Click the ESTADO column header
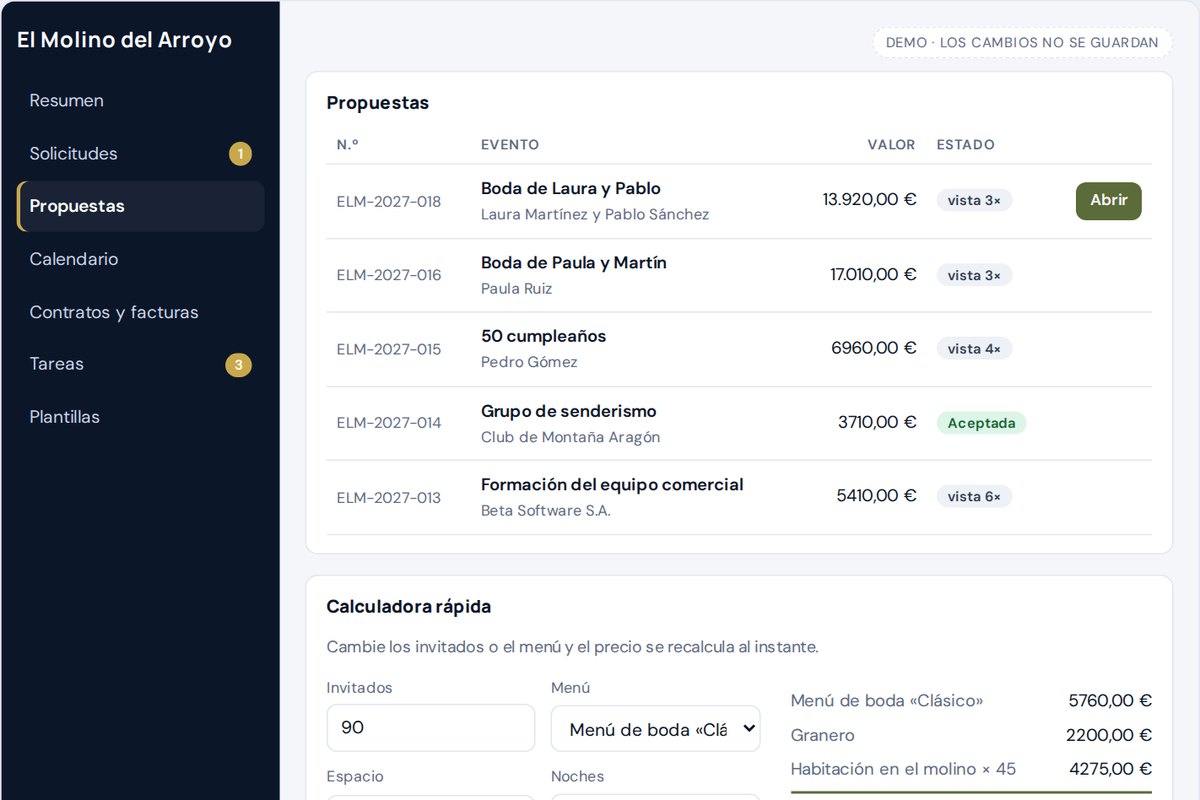Image resolution: width=1200 pixels, height=800 pixels. coord(966,145)
